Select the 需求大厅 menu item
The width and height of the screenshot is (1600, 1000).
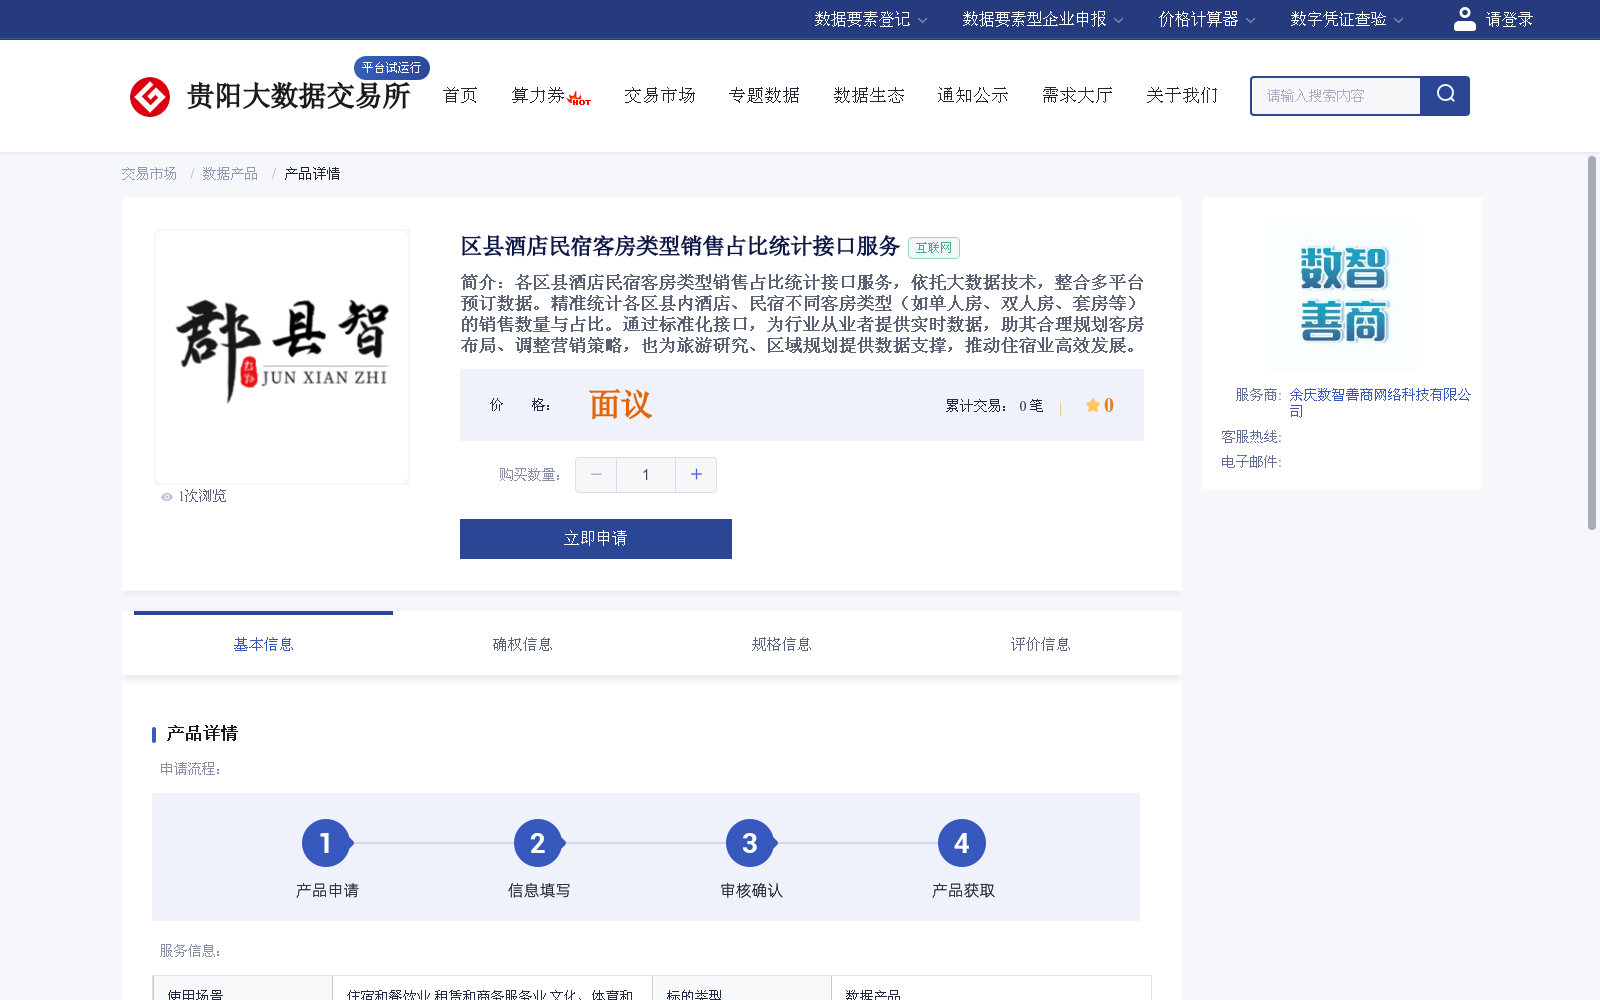[x=1076, y=95]
